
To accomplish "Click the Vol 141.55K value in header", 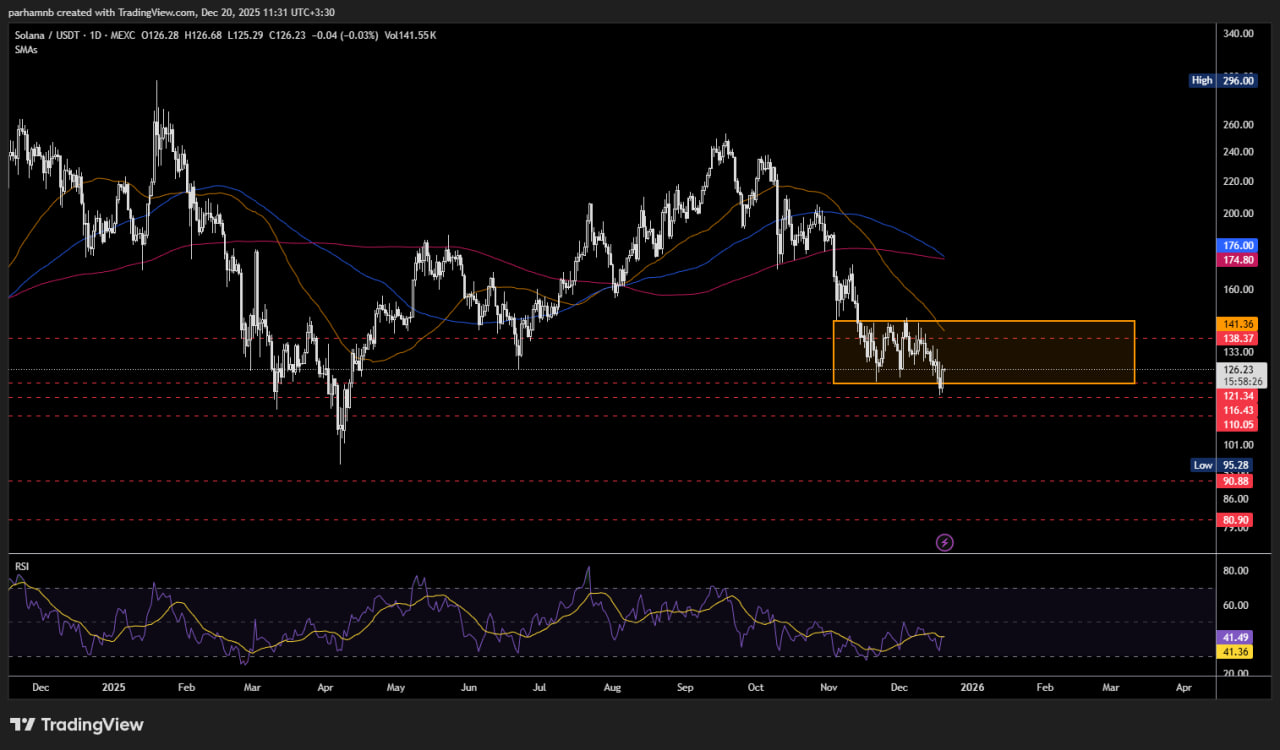I will pyautogui.click(x=410, y=35).
